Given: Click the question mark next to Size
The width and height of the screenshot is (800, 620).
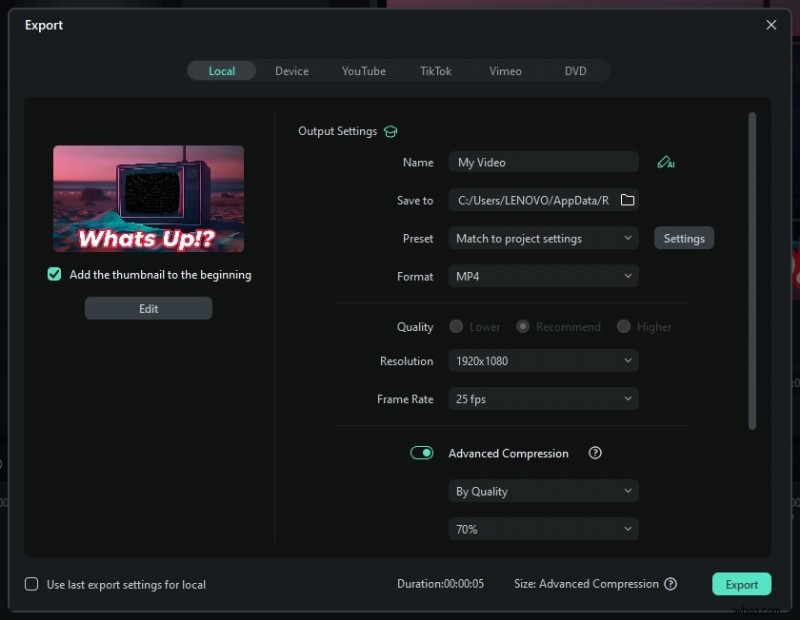Looking at the screenshot, I should click(671, 584).
